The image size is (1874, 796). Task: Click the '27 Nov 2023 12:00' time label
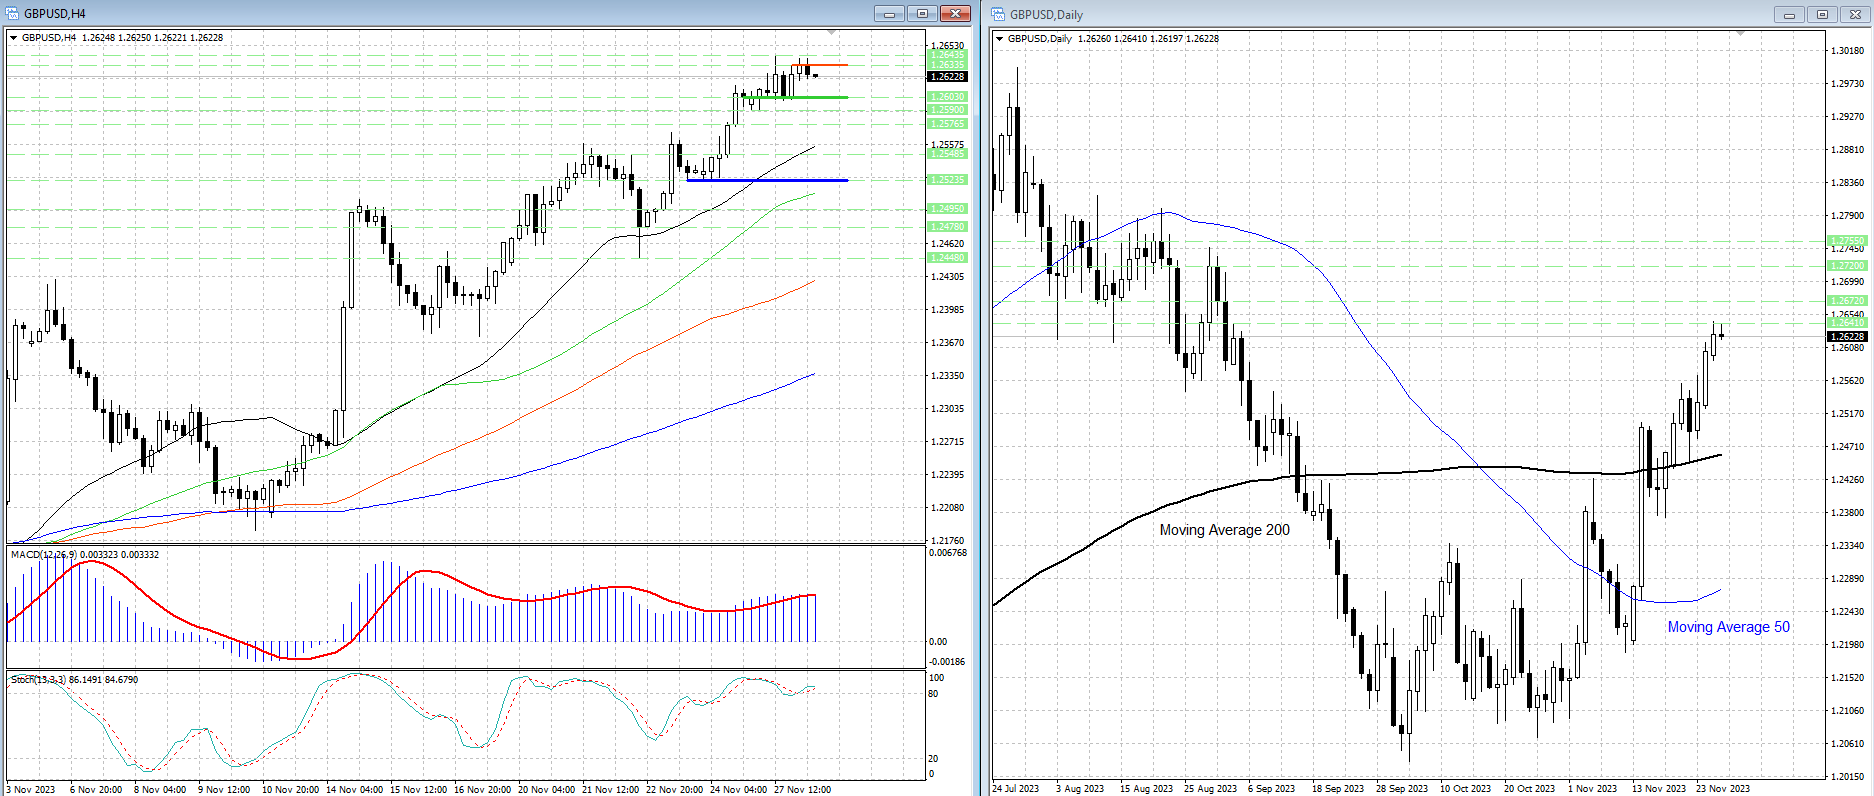803,790
